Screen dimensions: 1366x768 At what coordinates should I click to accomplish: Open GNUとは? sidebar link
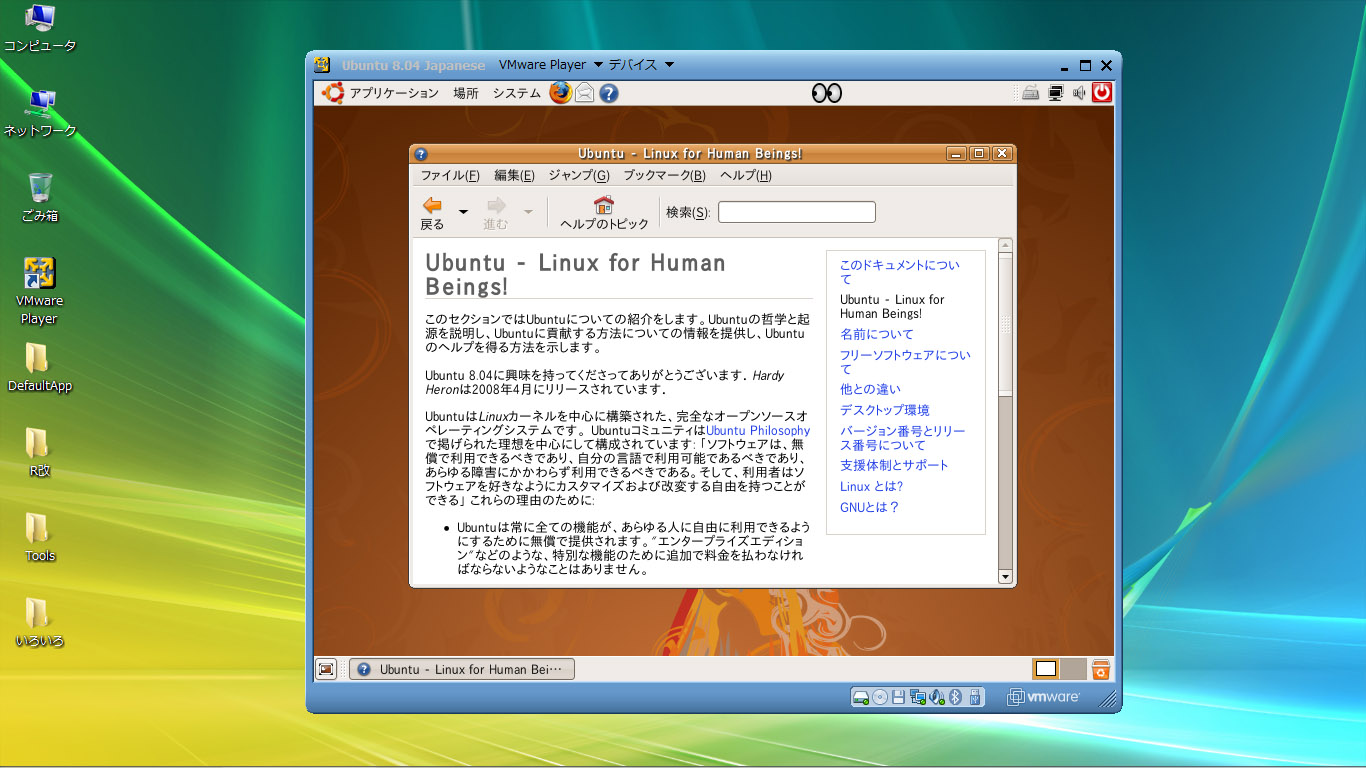click(x=870, y=507)
